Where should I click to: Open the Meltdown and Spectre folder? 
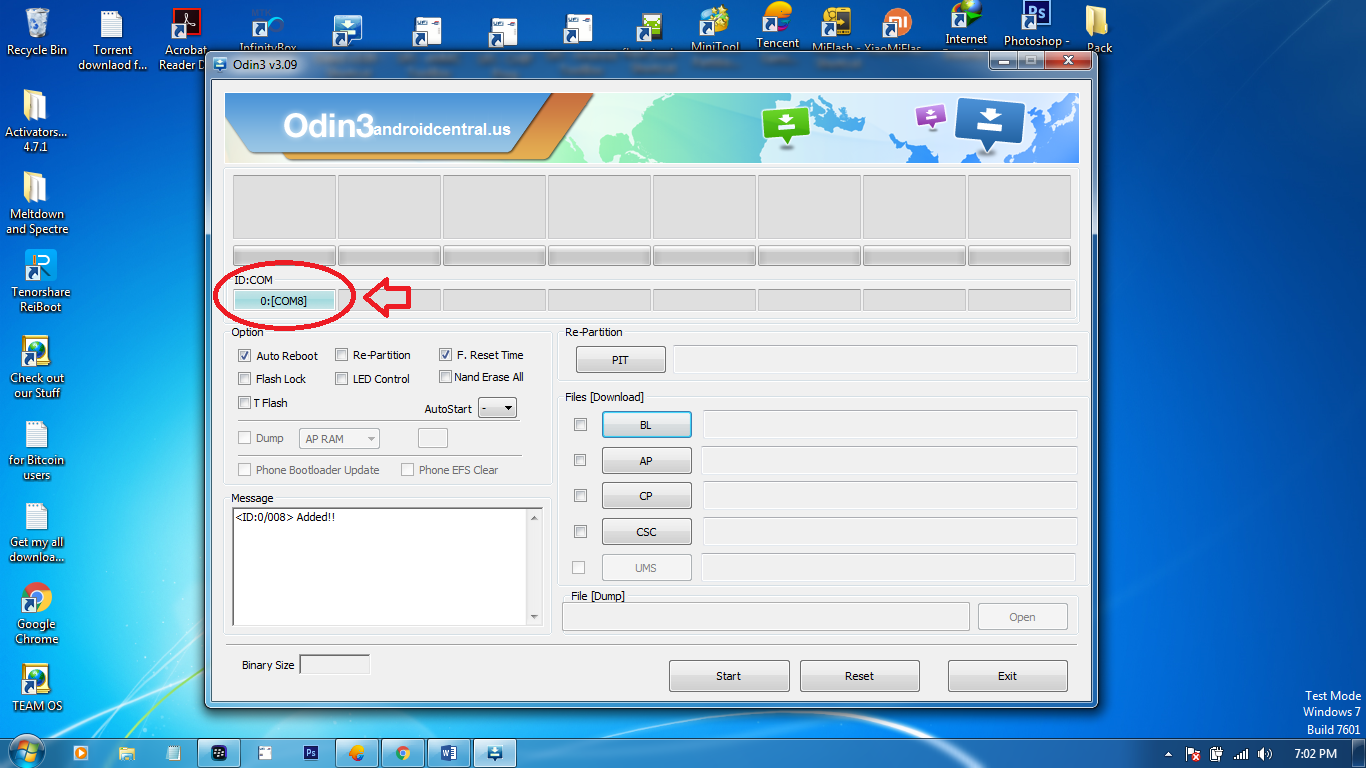(36, 204)
